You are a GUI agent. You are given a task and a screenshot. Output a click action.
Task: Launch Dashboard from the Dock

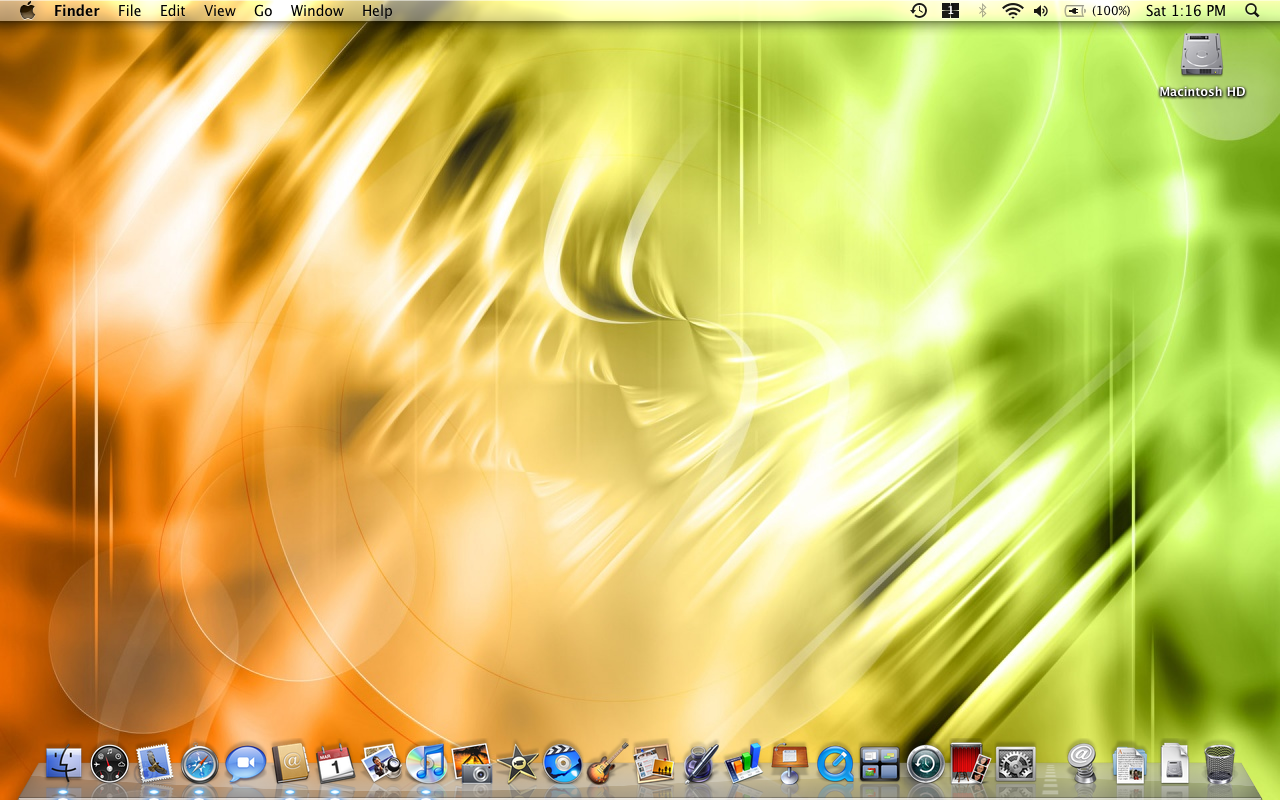click(x=109, y=765)
